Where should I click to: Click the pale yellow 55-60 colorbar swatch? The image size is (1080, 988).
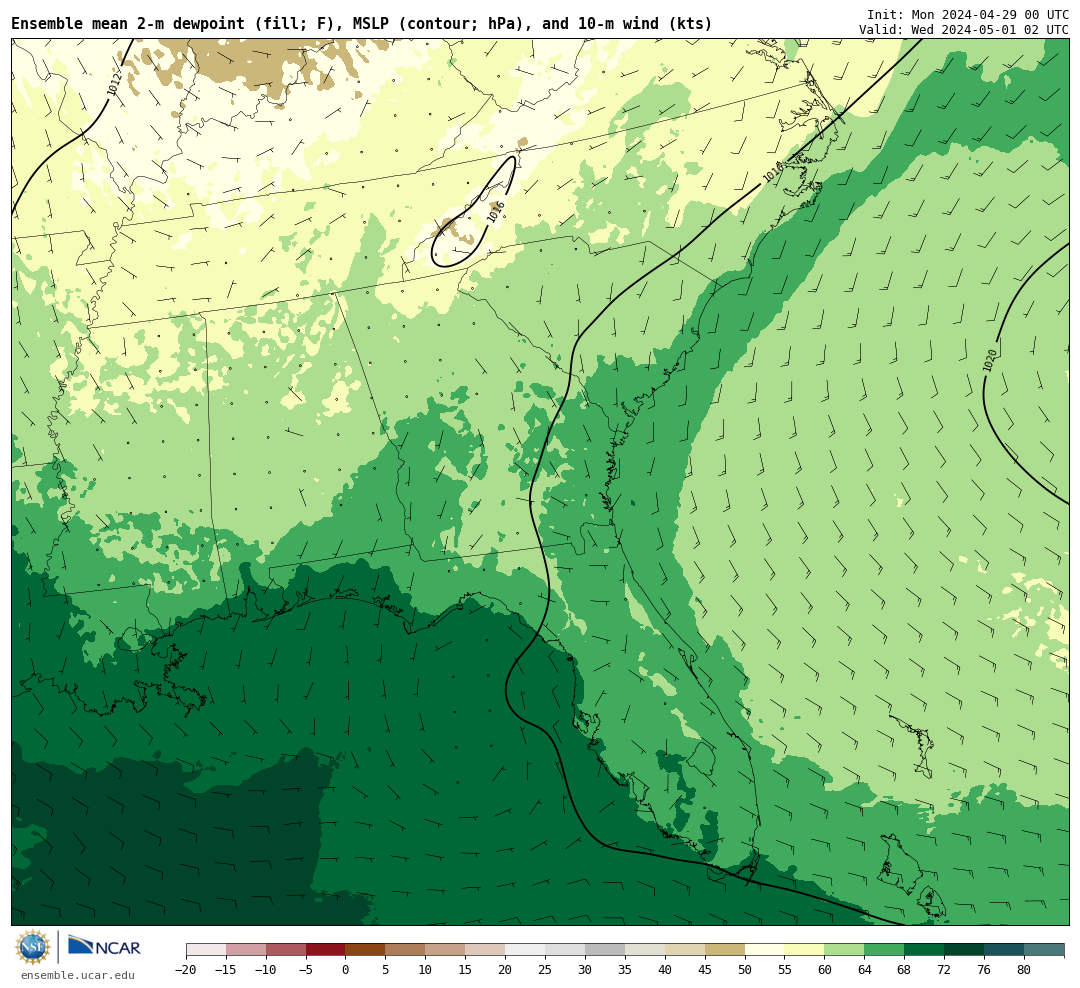point(804,949)
